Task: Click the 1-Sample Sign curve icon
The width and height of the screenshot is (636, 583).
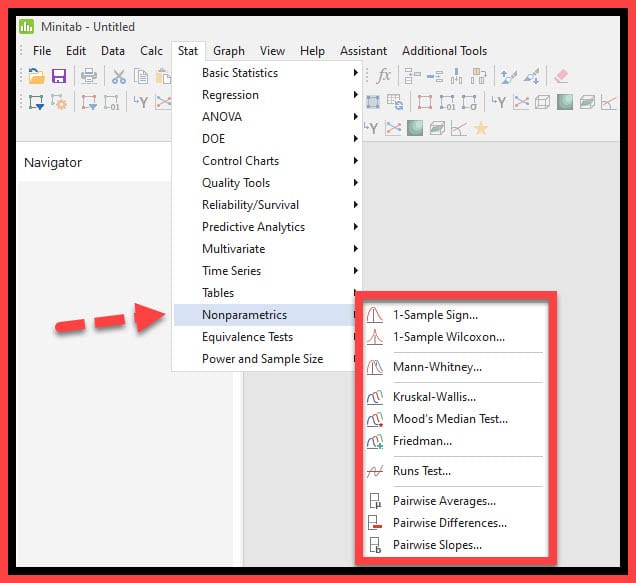Action: (x=374, y=315)
